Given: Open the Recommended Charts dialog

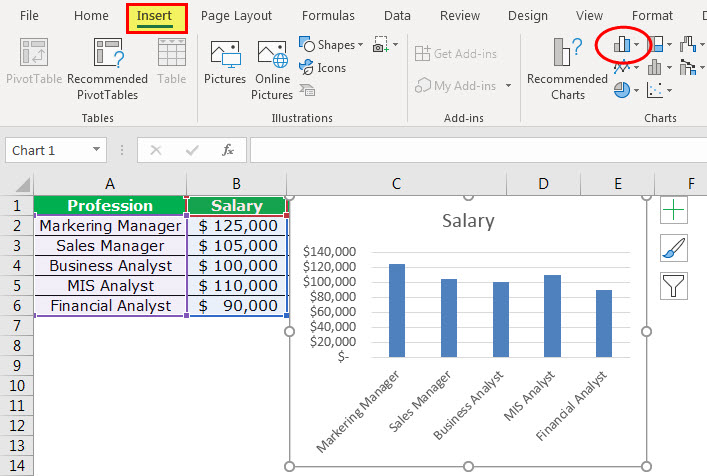Looking at the screenshot, I should click(x=567, y=62).
